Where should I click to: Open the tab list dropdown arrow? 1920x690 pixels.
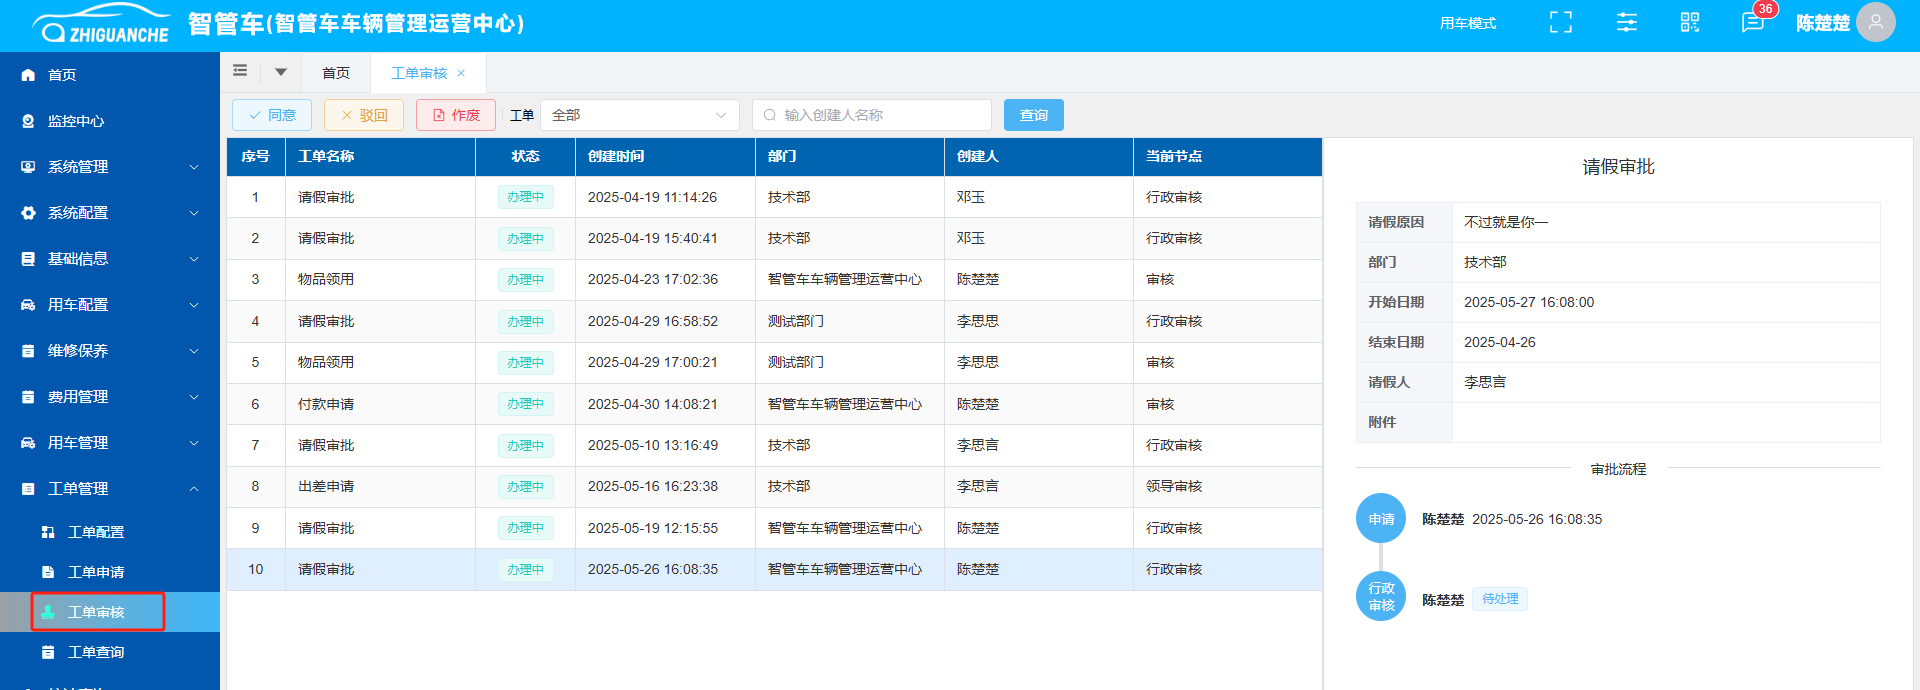click(281, 72)
